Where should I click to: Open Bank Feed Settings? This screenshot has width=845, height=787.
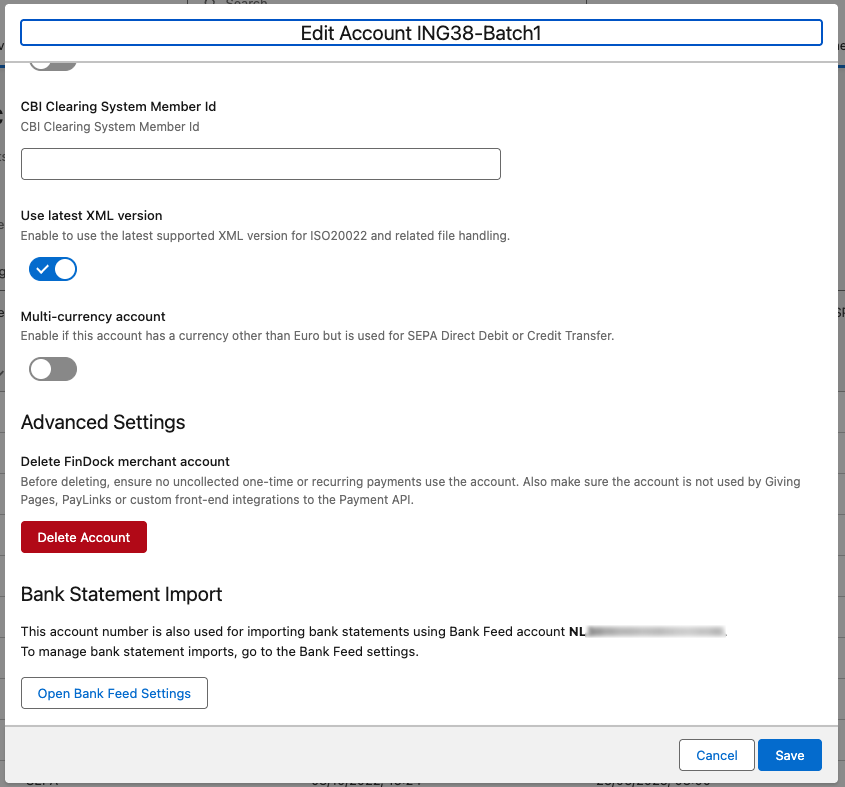(114, 692)
